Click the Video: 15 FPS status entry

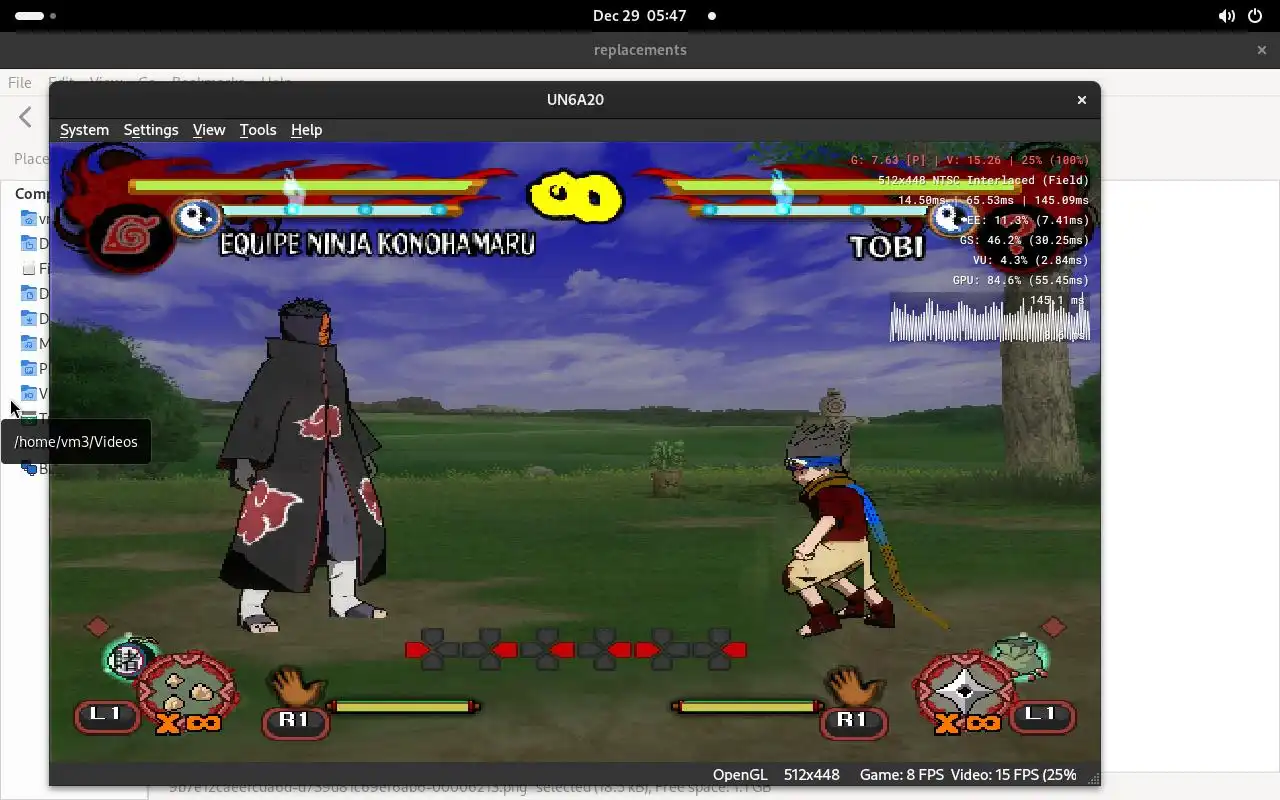coord(1013,775)
